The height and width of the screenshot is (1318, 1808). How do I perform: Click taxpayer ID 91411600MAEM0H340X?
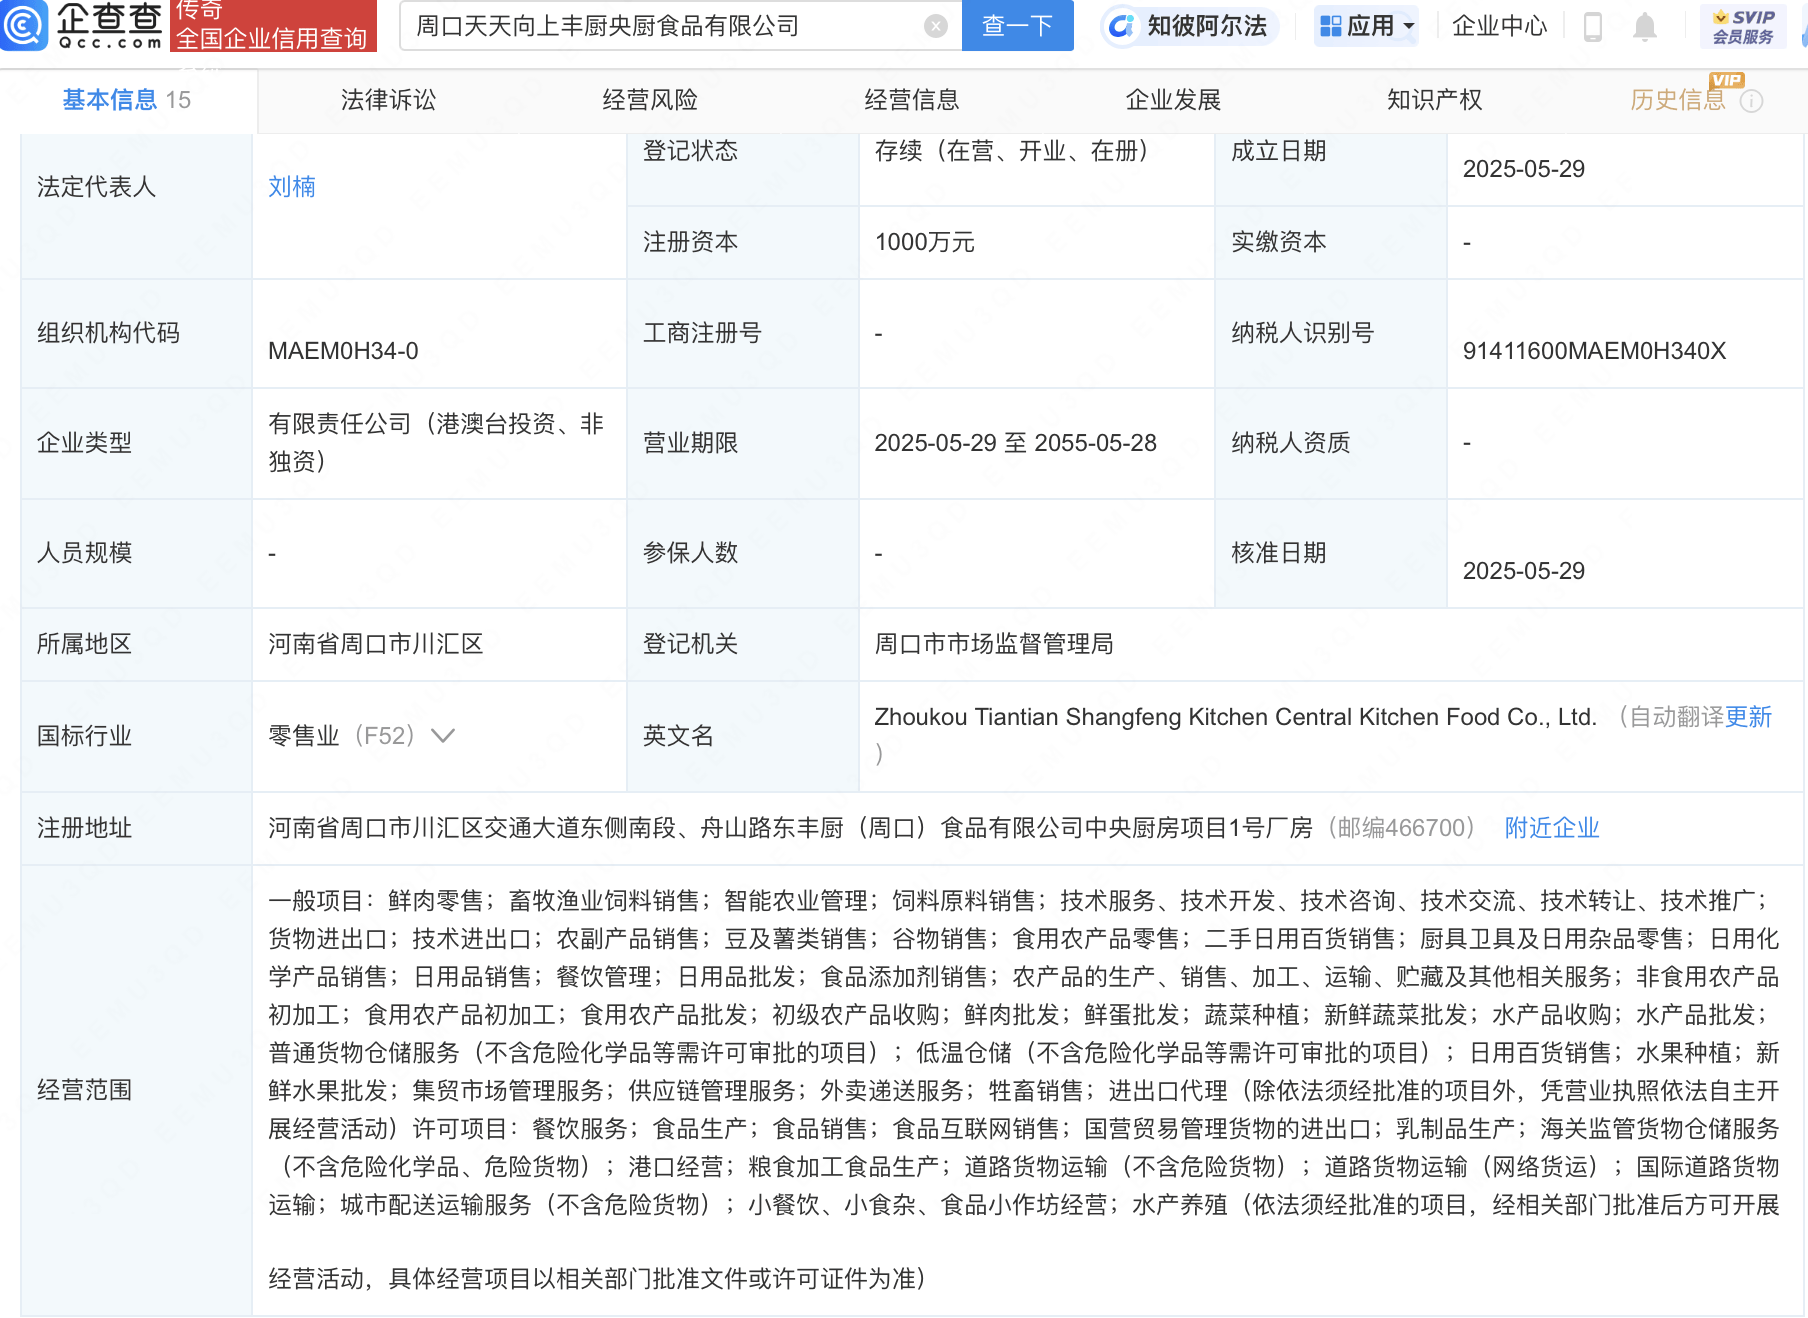click(x=1594, y=351)
